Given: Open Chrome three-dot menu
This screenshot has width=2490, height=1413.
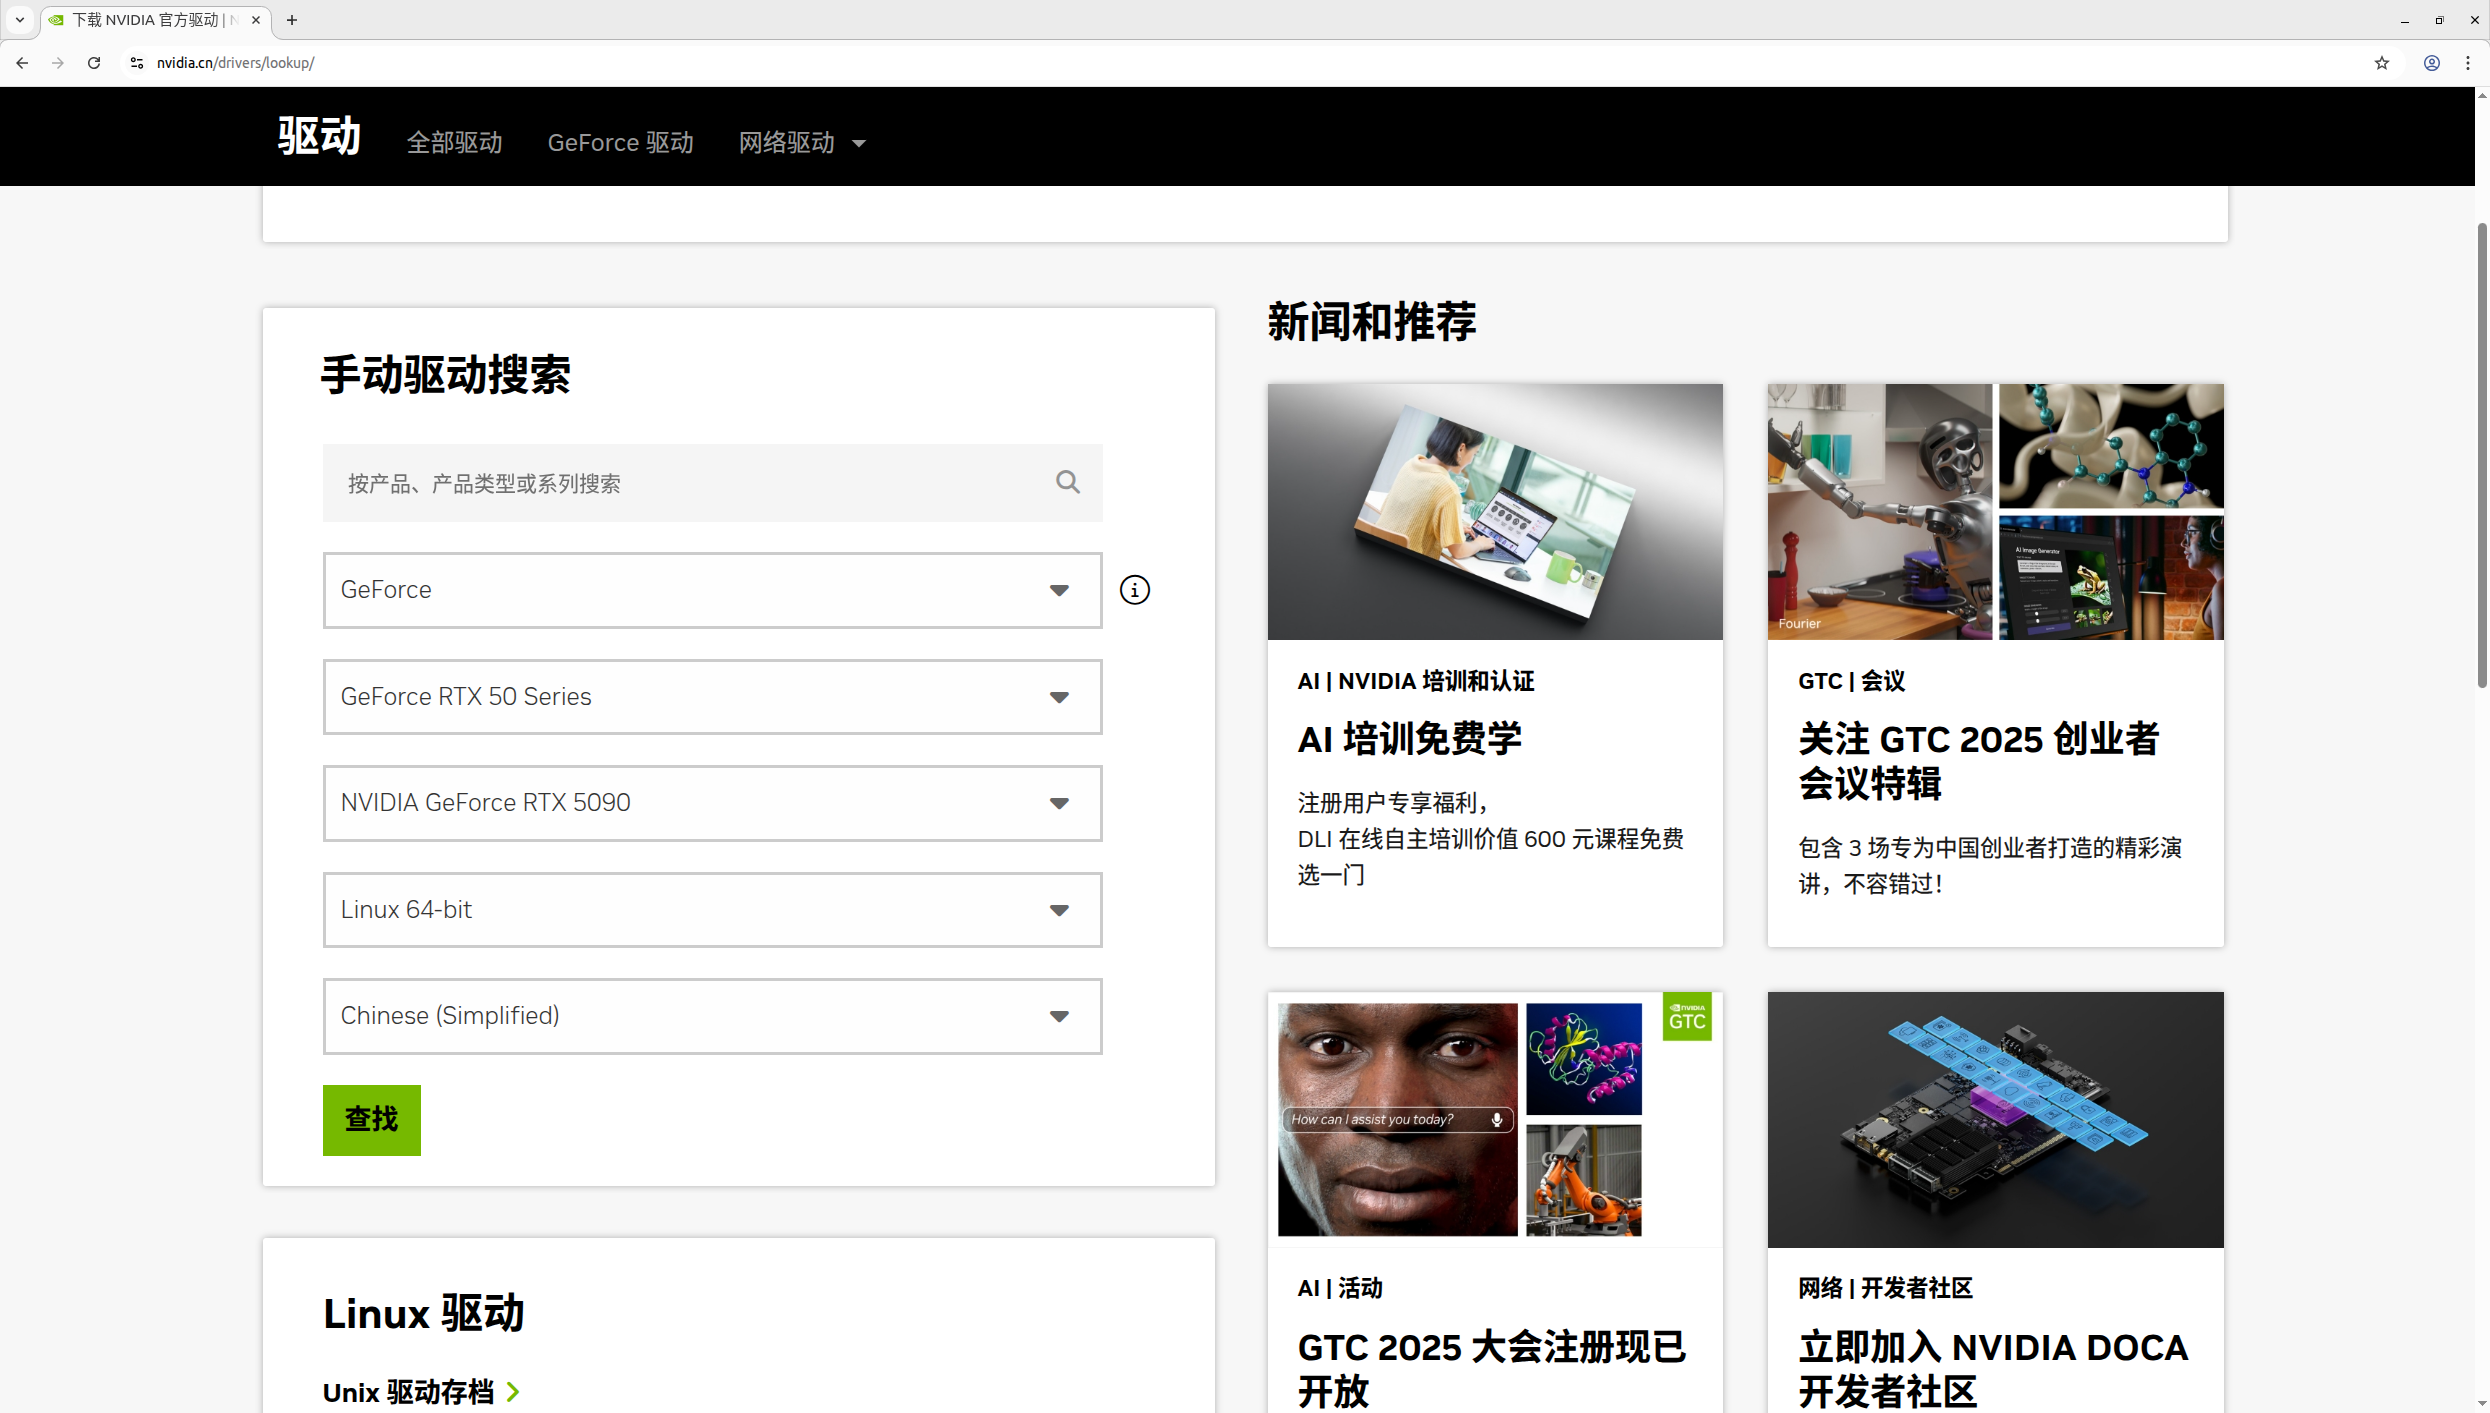Looking at the screenshot, I should tap(2467, 63).
